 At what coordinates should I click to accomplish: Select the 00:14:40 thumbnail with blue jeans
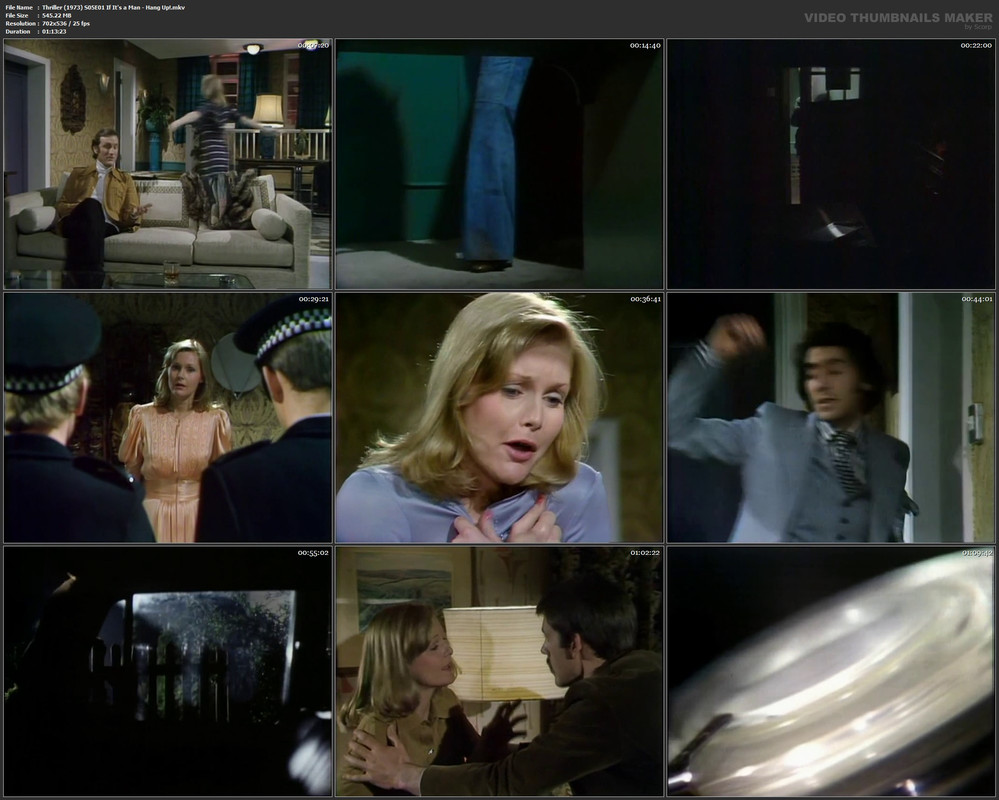500,164
